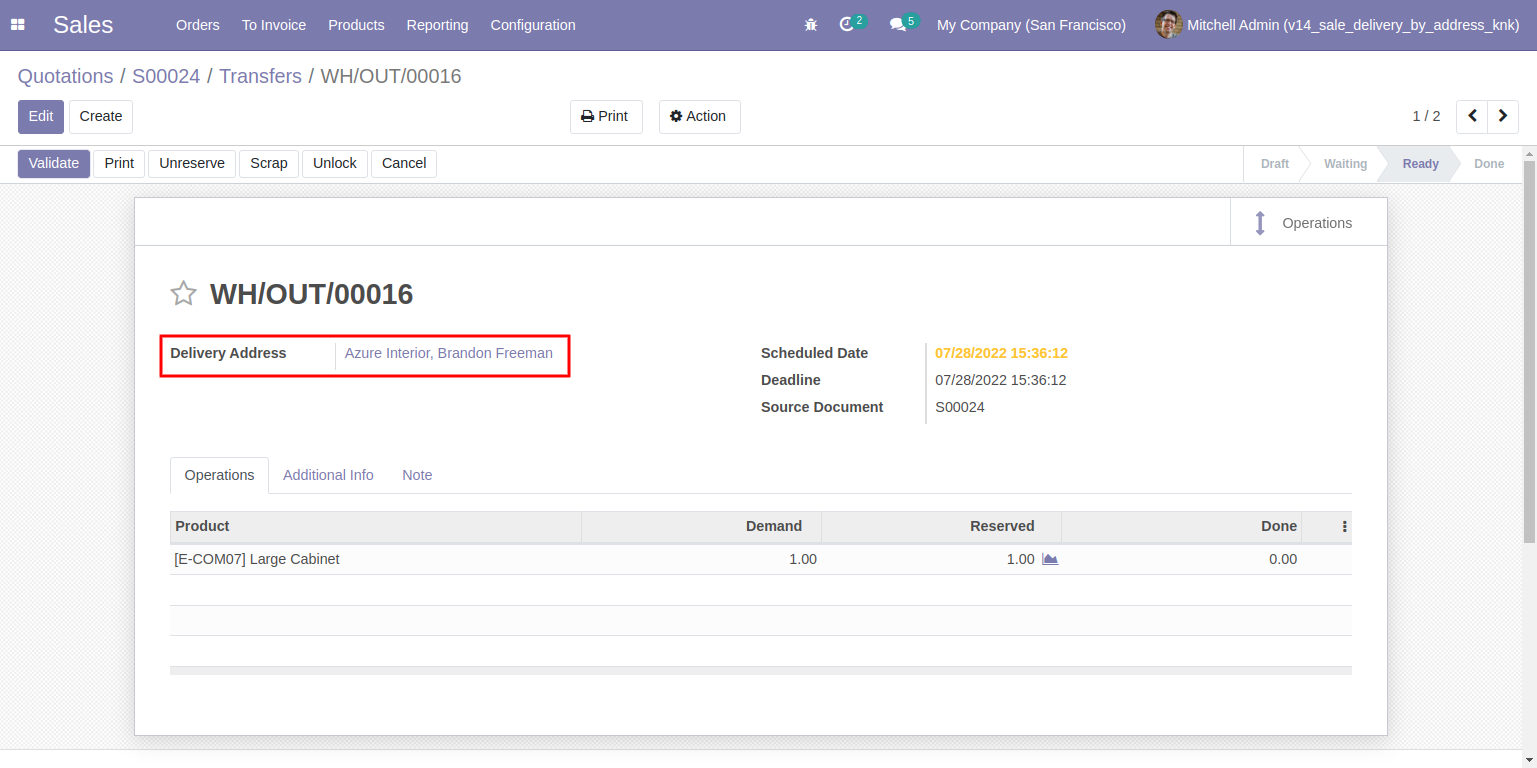Go to next record arrow
This screenshot has height=768, width=1537.
(x=1503, y=116)
